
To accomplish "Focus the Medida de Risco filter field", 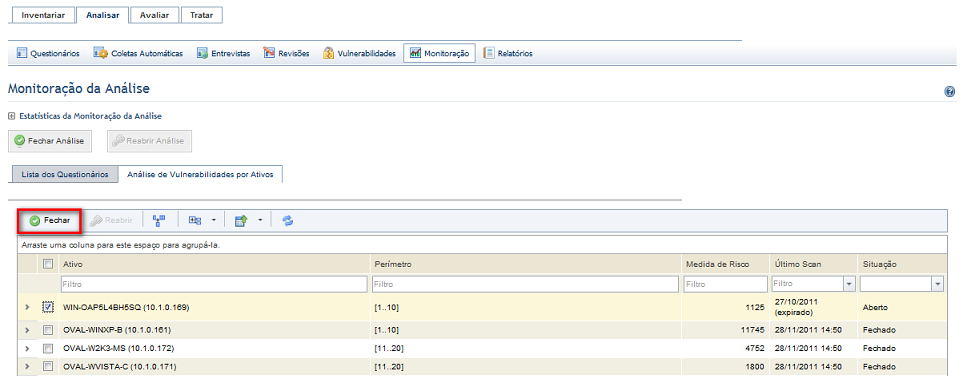I will tap(725, 284).
